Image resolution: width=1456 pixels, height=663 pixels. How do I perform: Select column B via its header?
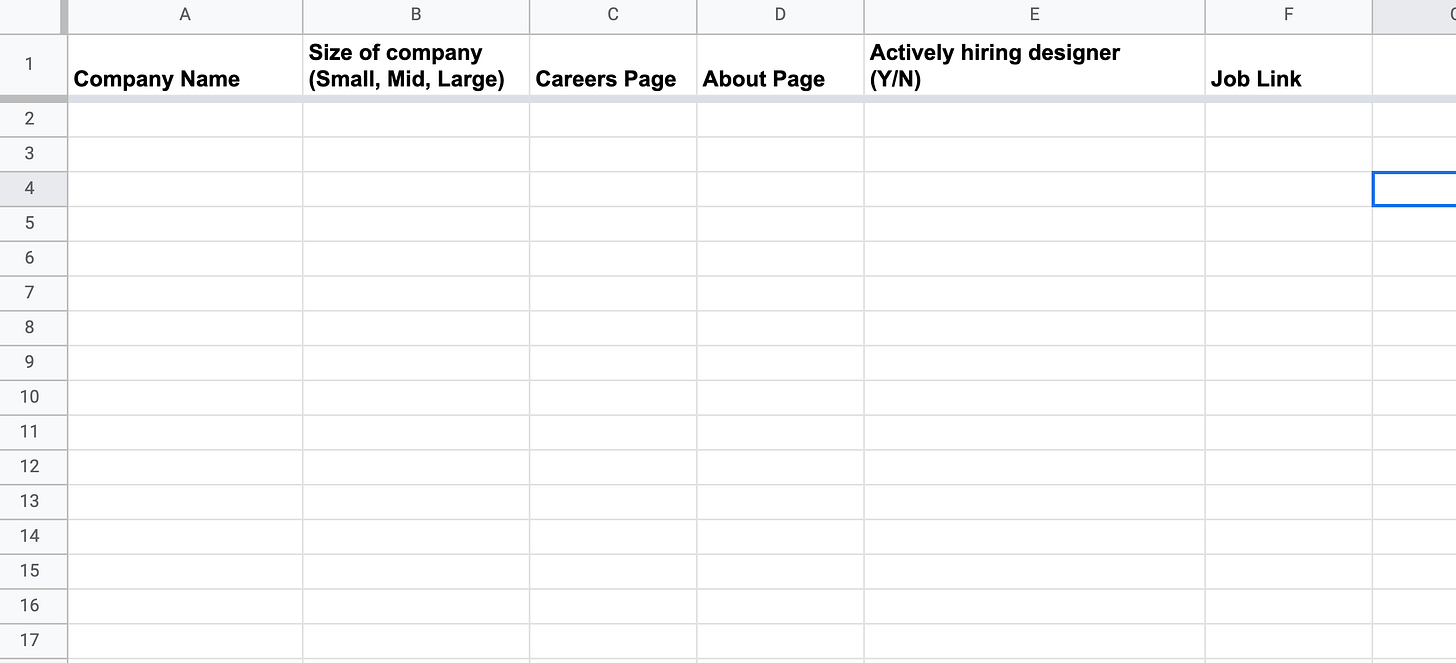pos(414,15)
